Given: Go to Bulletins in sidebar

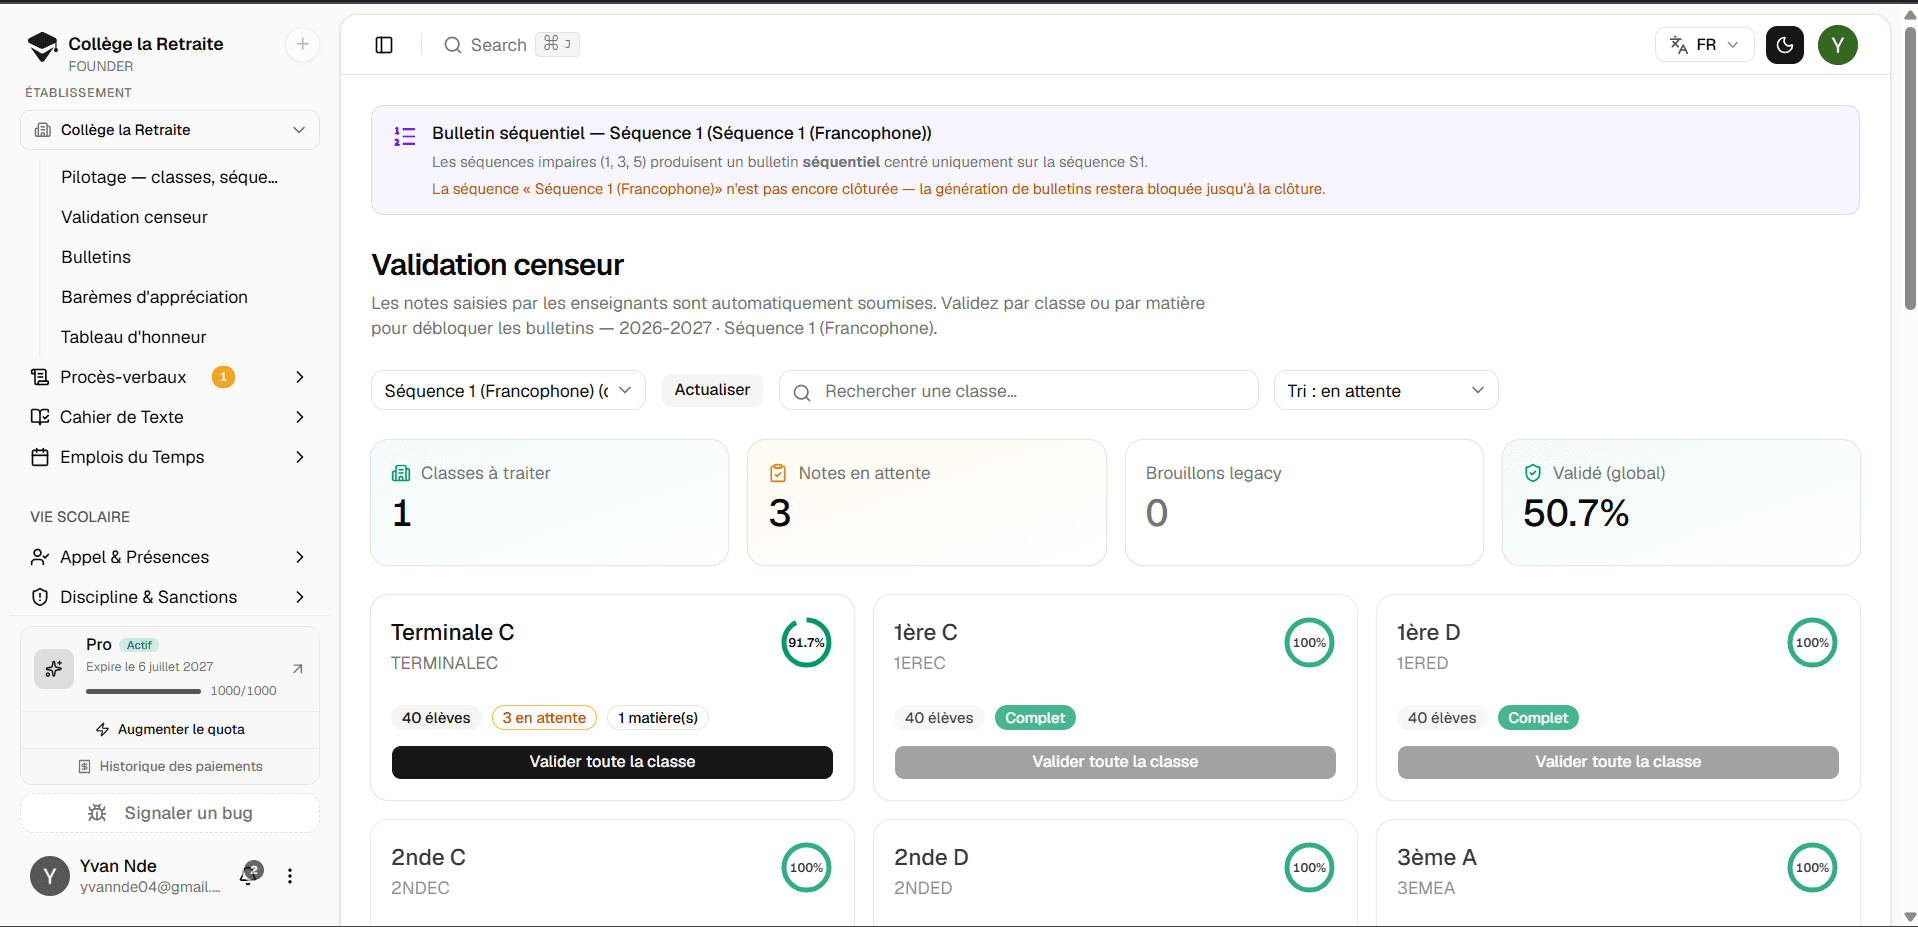Looking at the screenshot, I should click(96, 257).
